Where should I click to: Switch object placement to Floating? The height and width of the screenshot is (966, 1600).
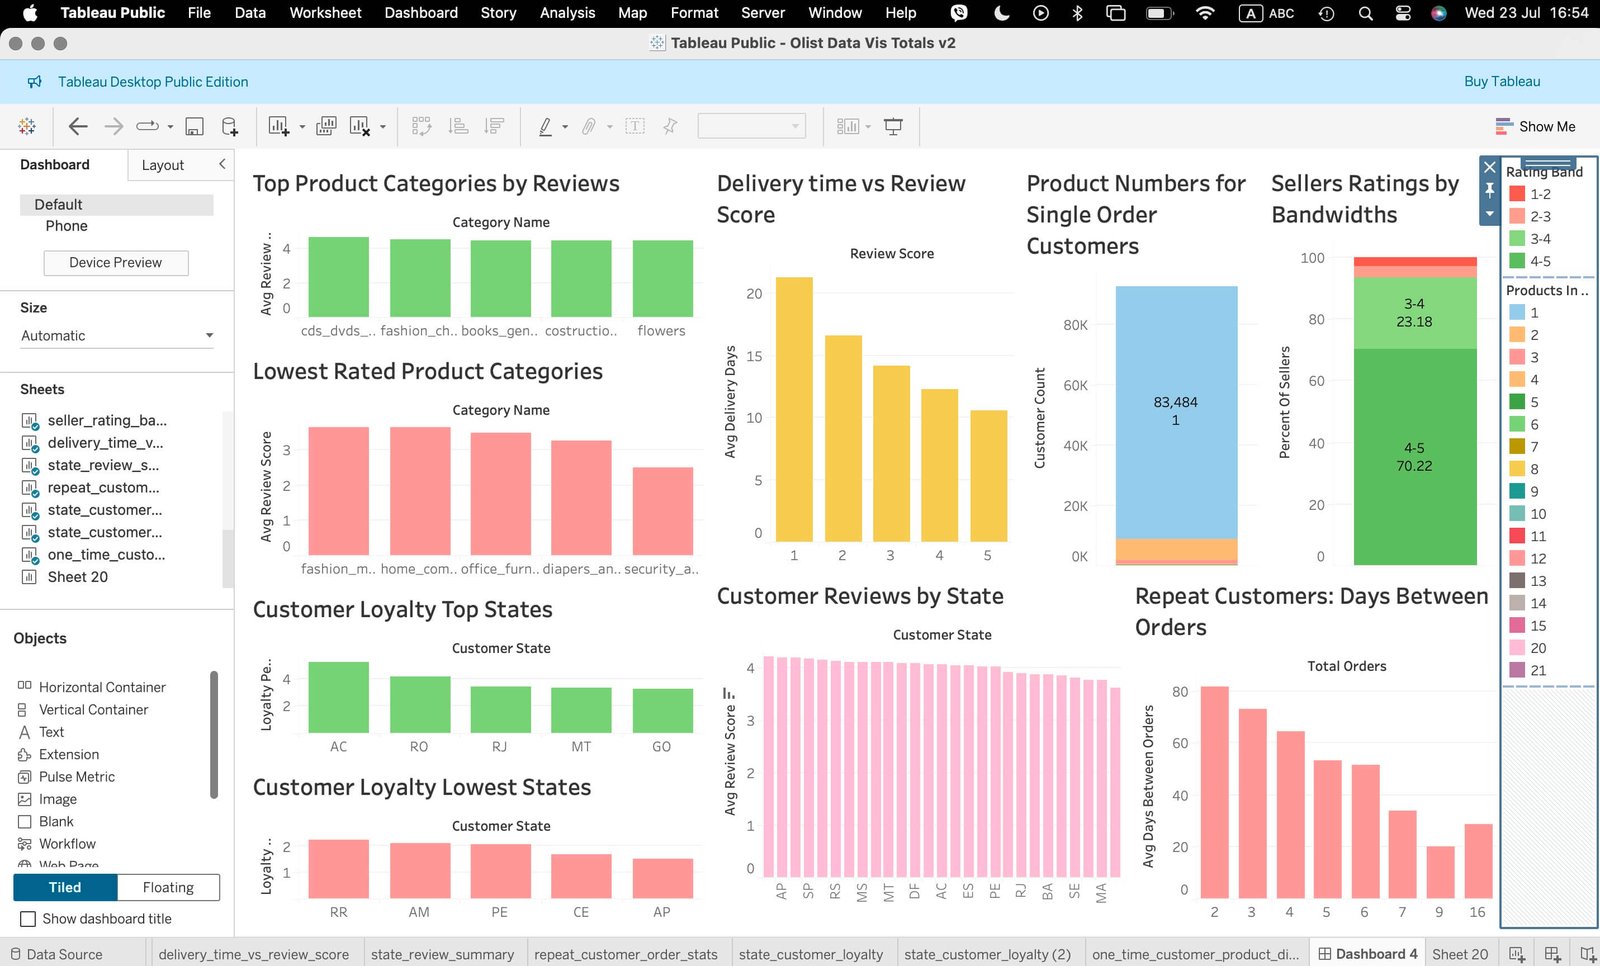point(168,887)
